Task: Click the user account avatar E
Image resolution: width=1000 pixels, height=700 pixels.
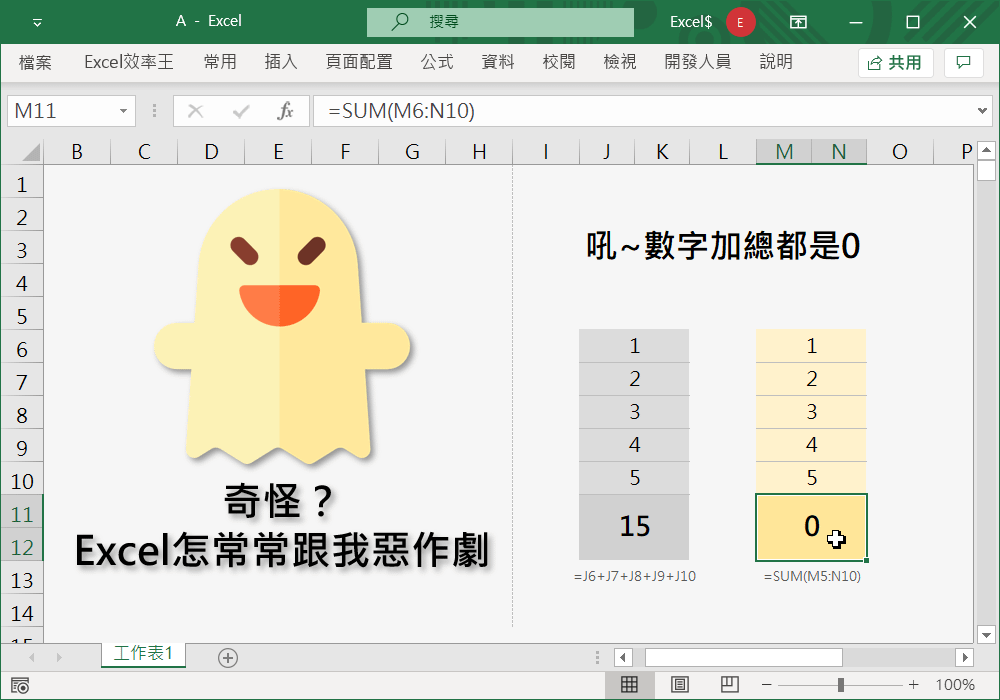Action: (741, 21)
